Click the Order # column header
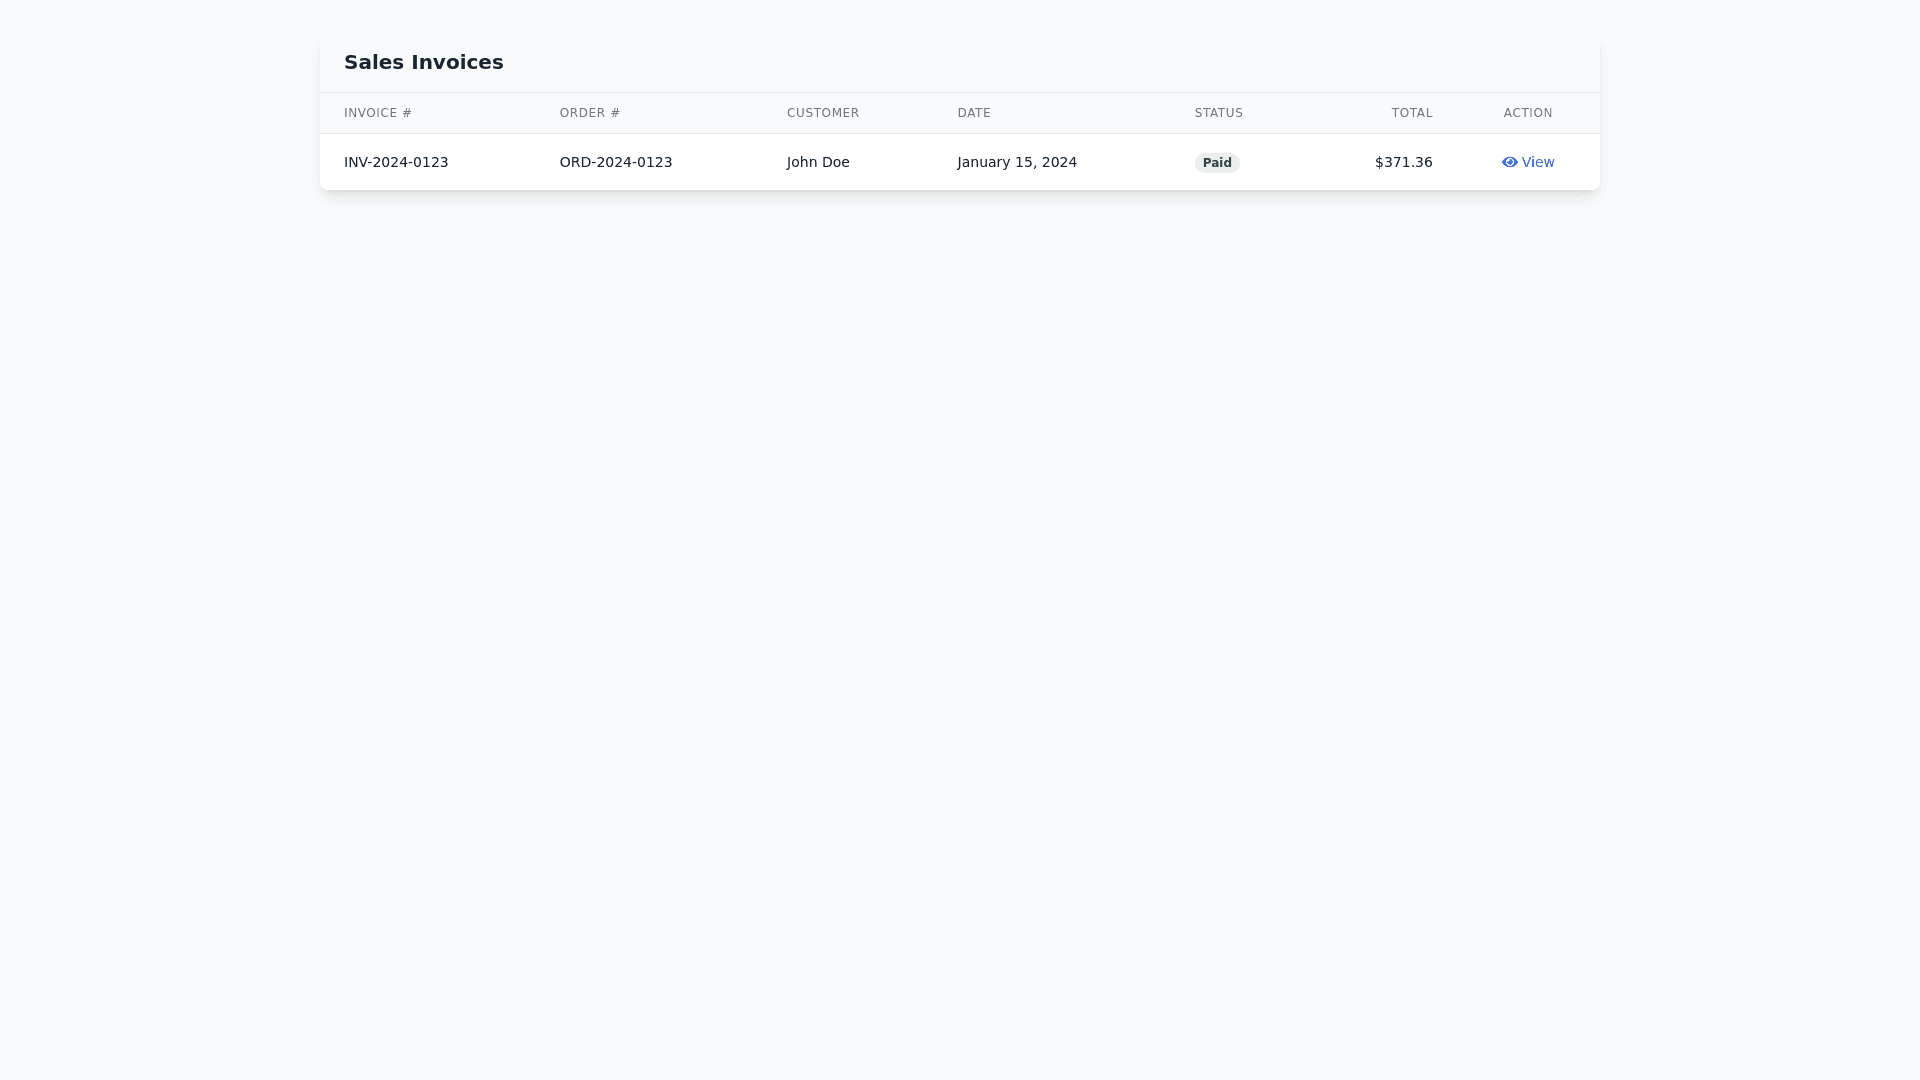 point(589,113)
